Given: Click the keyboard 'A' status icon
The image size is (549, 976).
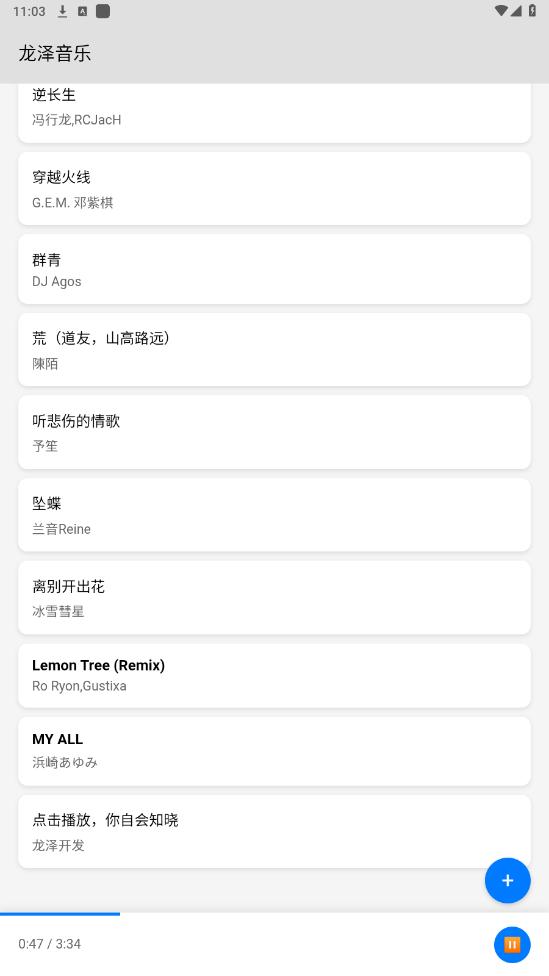Looking at the screenshot, I should click(x=82, y=11).
